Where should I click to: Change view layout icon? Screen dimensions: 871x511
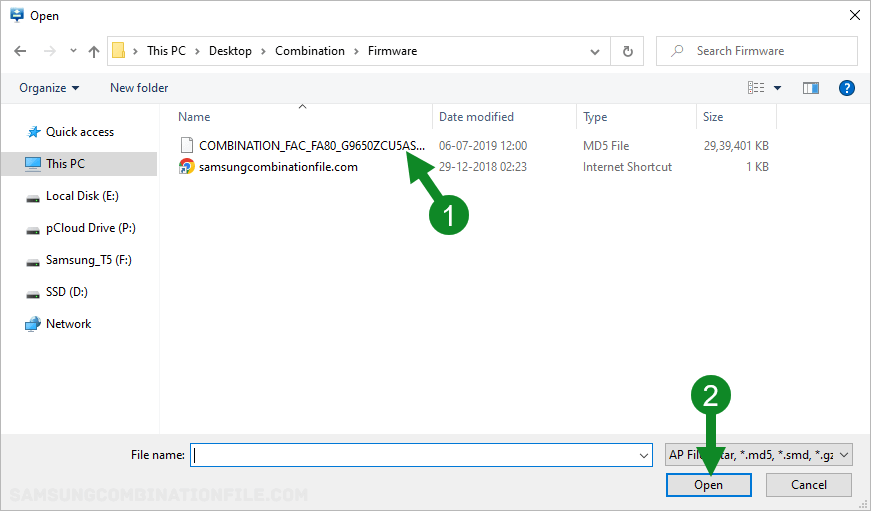click(755, 88)
